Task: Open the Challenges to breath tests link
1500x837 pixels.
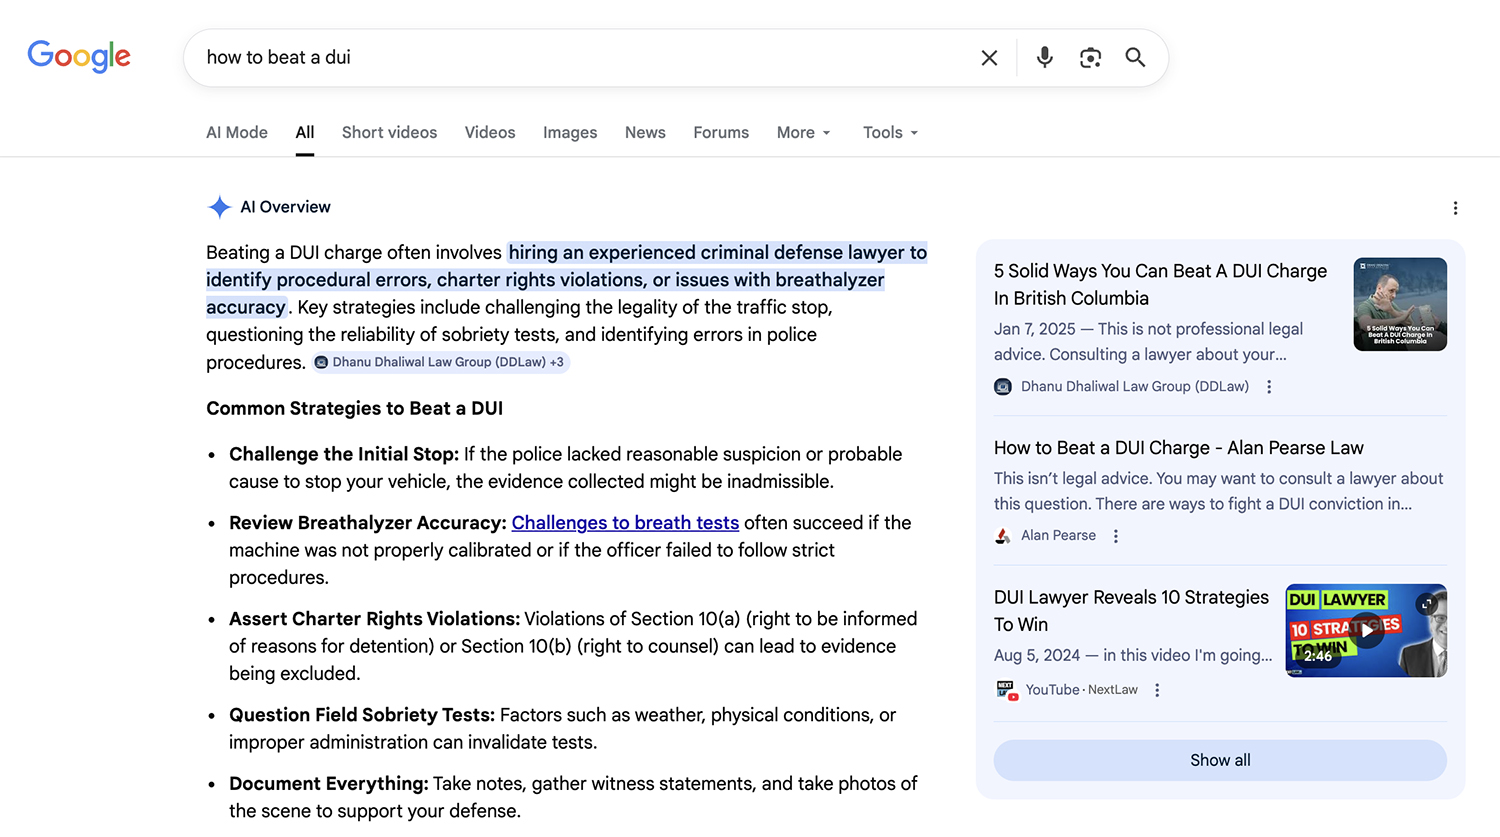Action: (x=625, y=522)
